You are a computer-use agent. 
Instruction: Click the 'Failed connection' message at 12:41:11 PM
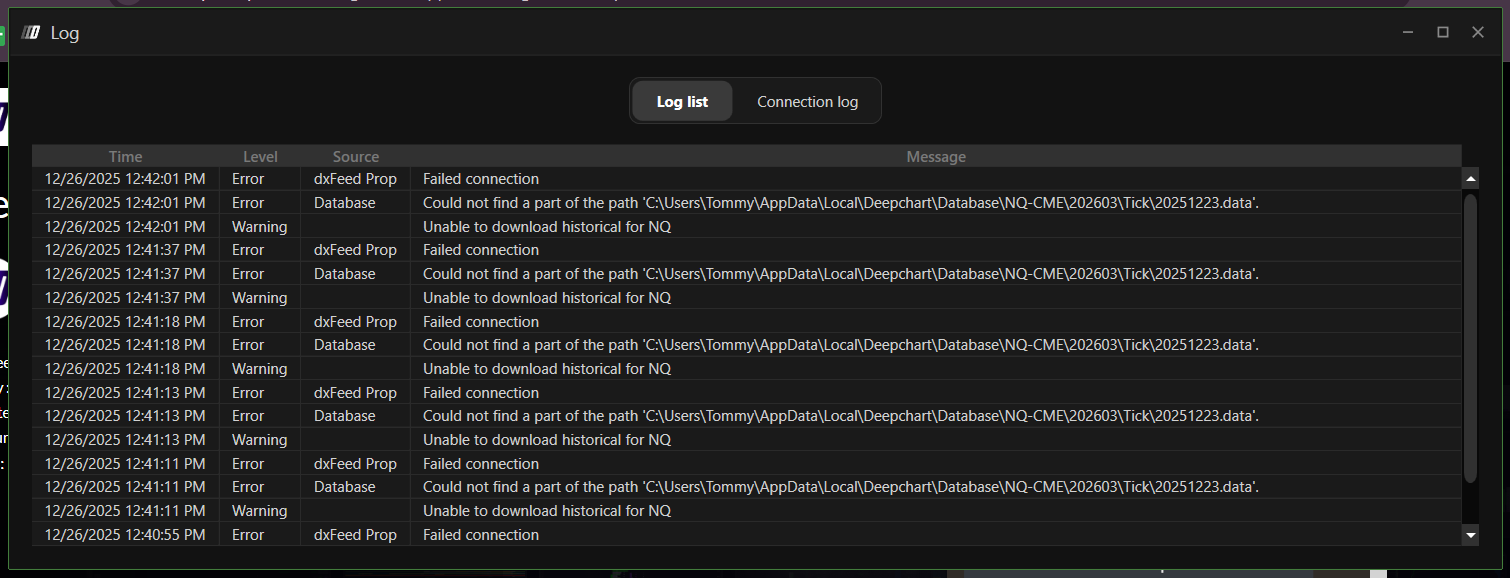(x=481, y=464)
